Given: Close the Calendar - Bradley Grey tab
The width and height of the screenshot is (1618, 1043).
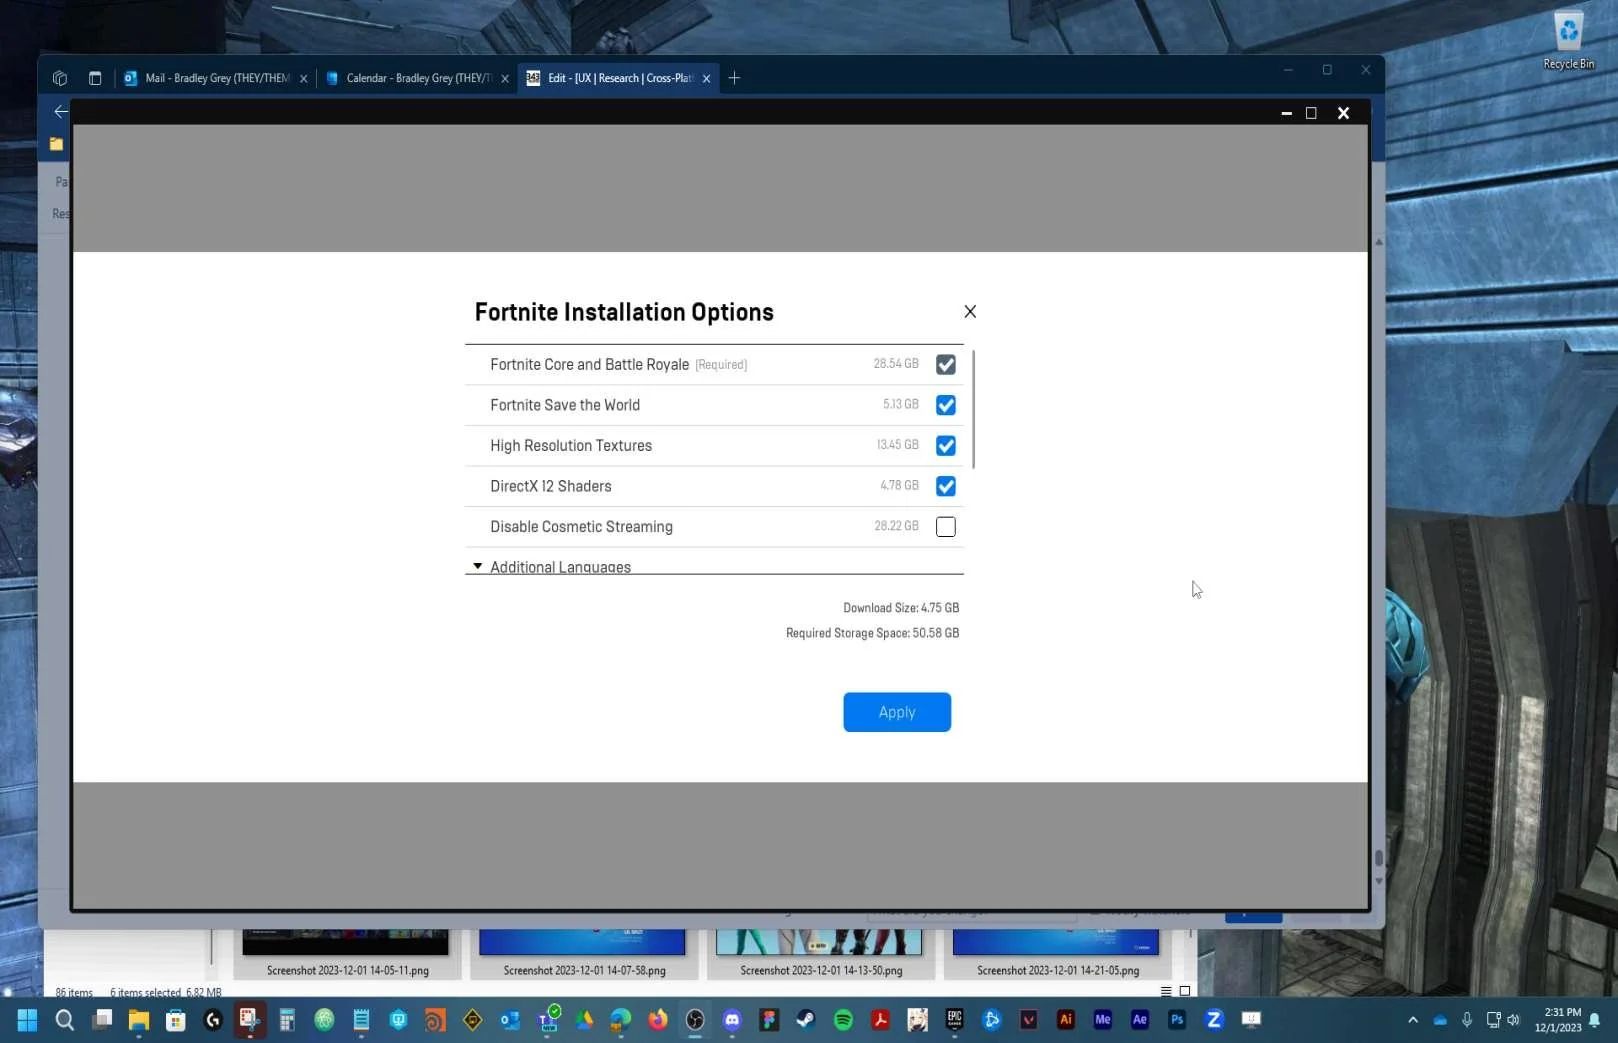Looking at the screenshot, I should click(505, 78).
